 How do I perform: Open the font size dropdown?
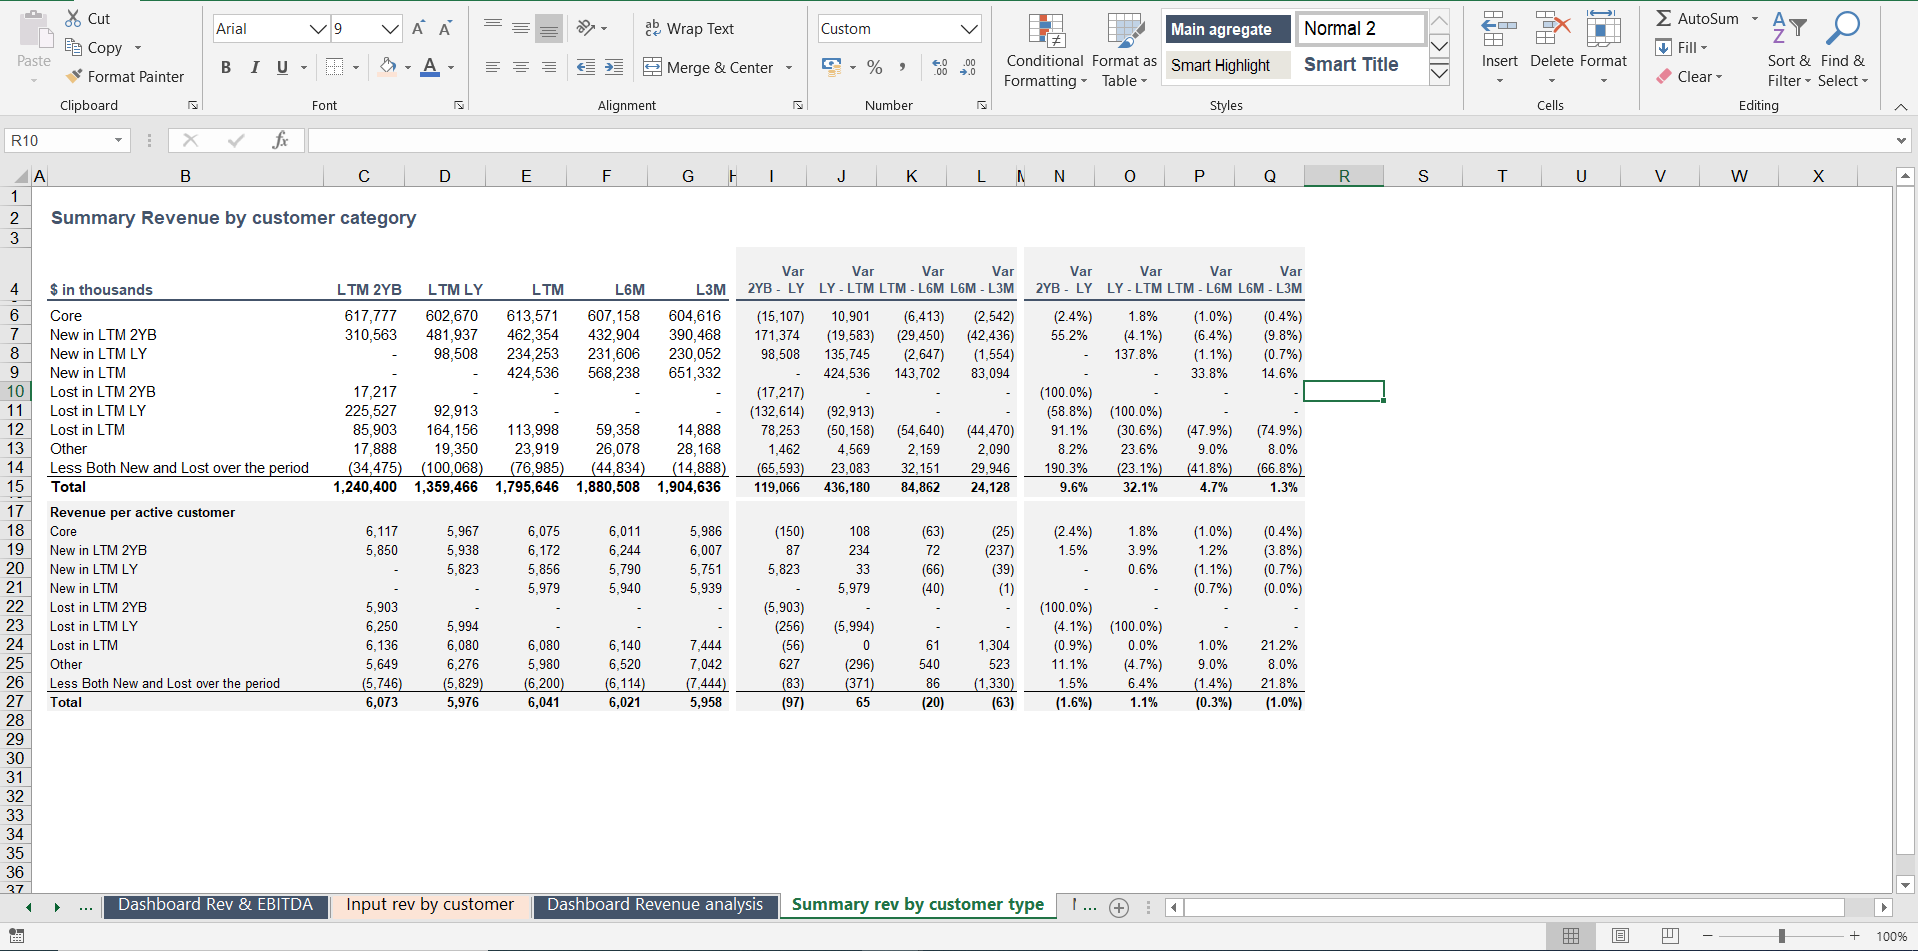pyautogui.click(x=390, y=29)
